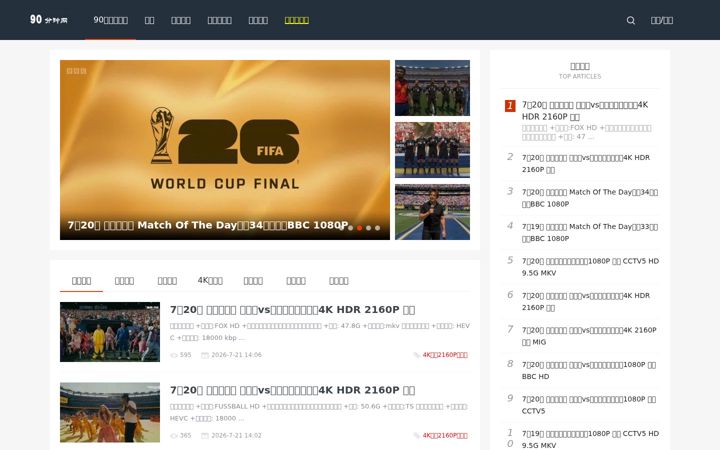The width and height of the screenshot is (720, 450).
Task: Open carousel thumbnail showing player in red shirt
Action: pos(432,88)
